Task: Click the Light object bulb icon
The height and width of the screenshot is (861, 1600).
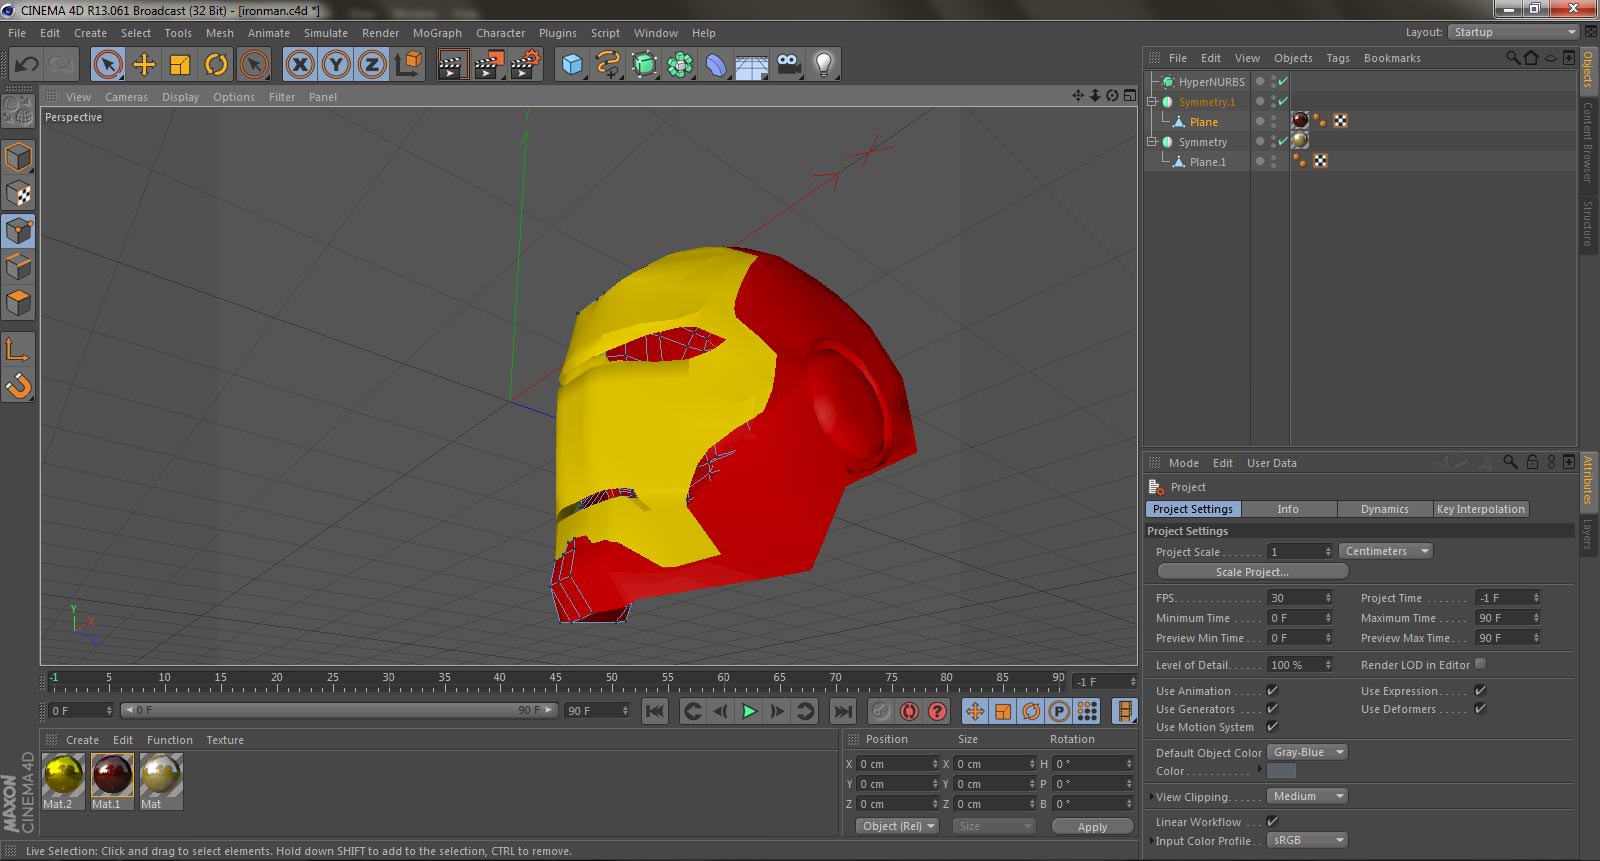Action: (823, 65)
